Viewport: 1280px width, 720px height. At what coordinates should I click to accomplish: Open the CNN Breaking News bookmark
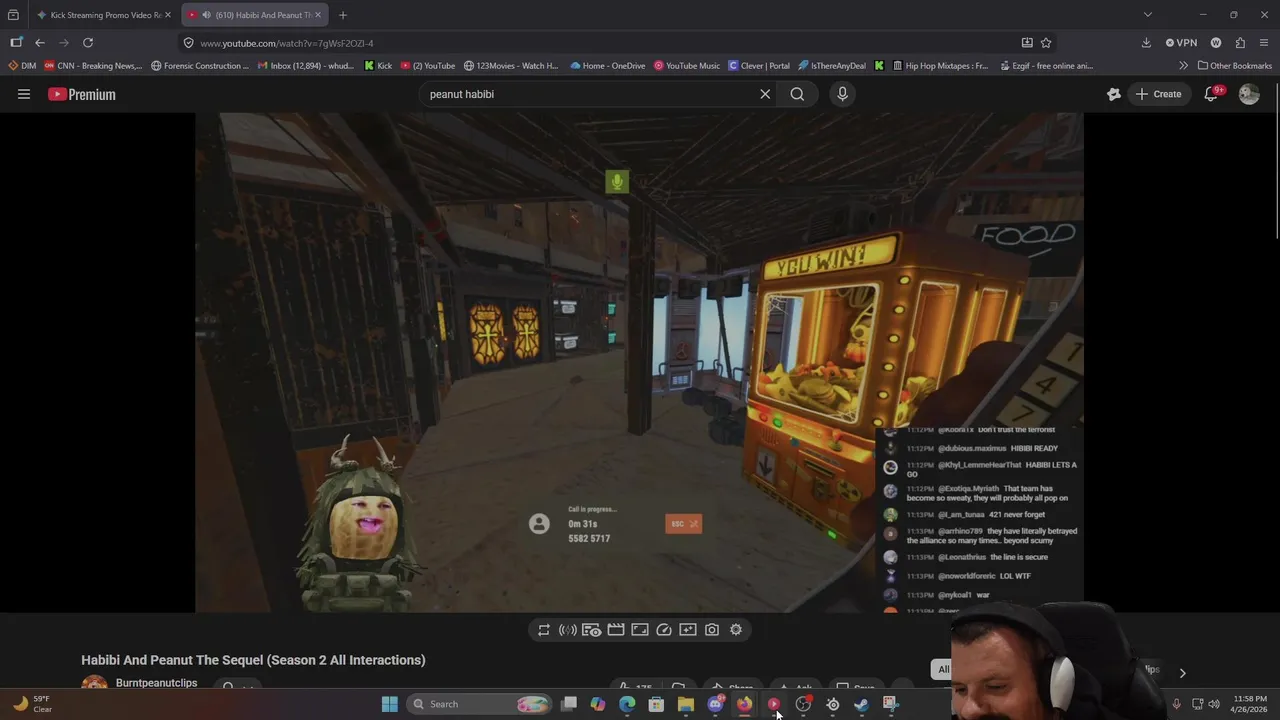[x=93, y=66]
